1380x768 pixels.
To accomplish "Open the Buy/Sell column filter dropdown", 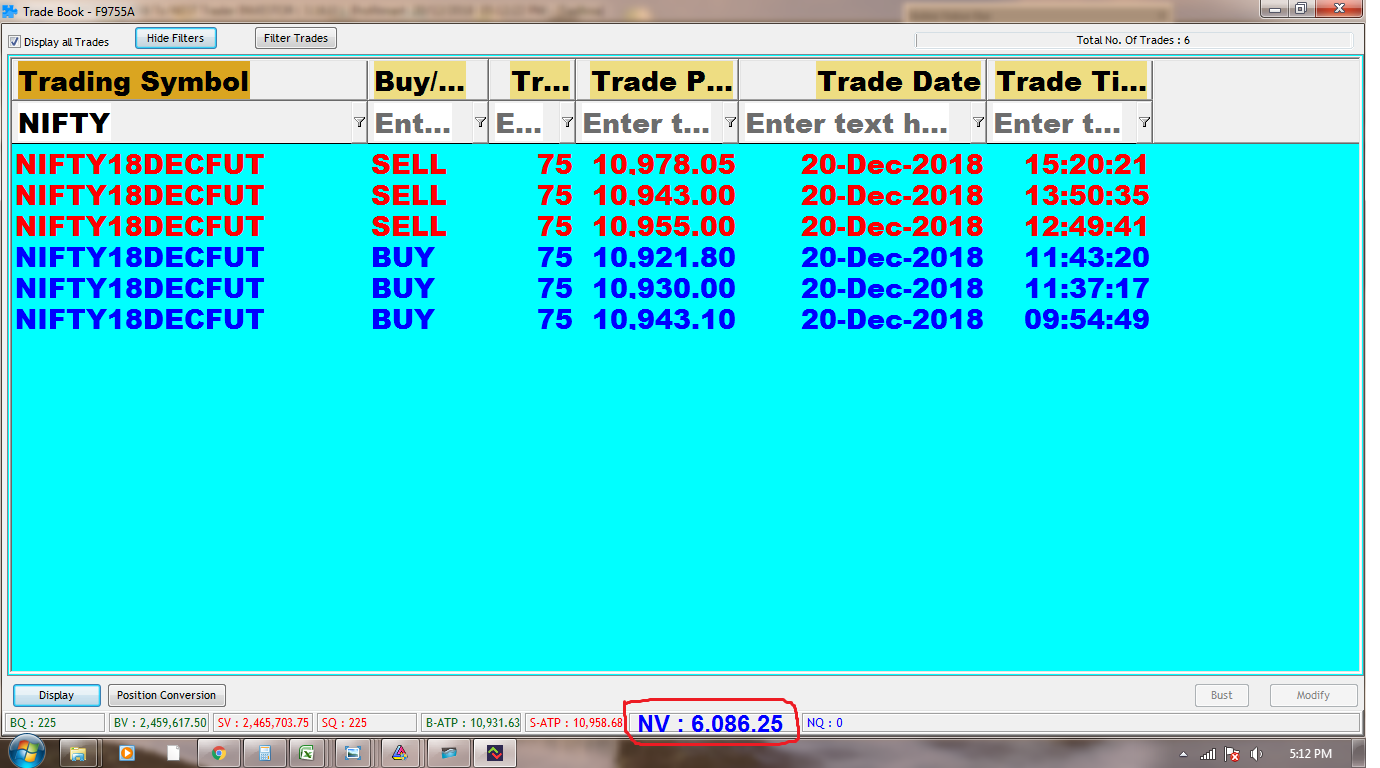I will [480, 122].
